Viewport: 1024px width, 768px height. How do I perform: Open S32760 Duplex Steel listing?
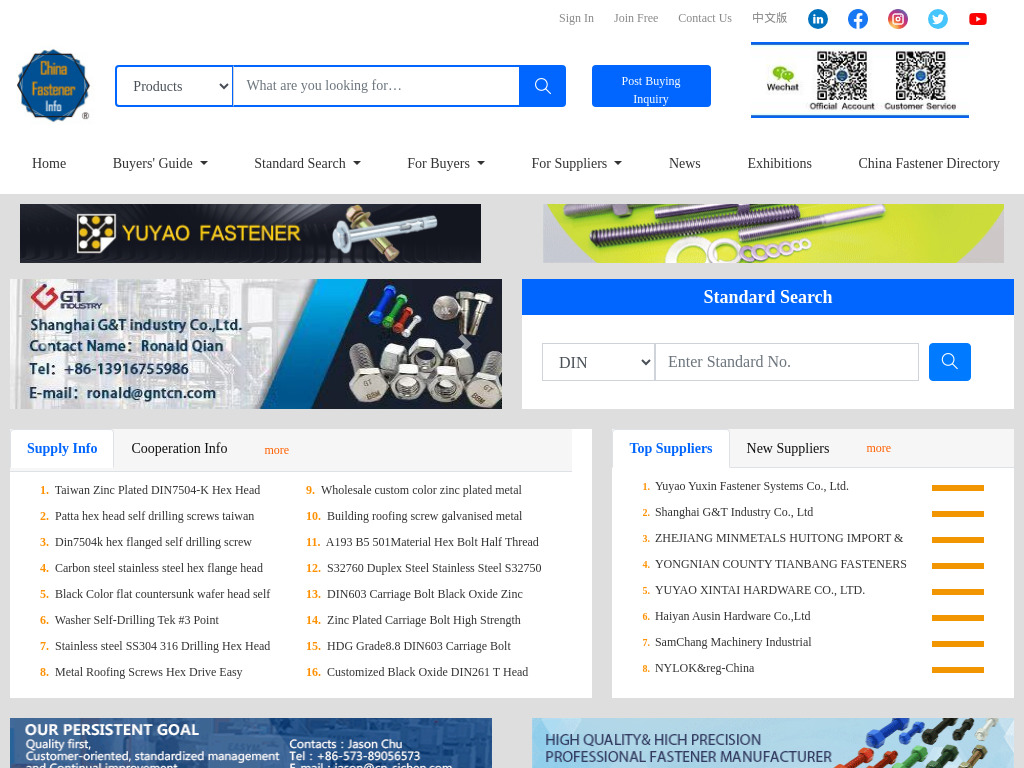pos(434,568)
